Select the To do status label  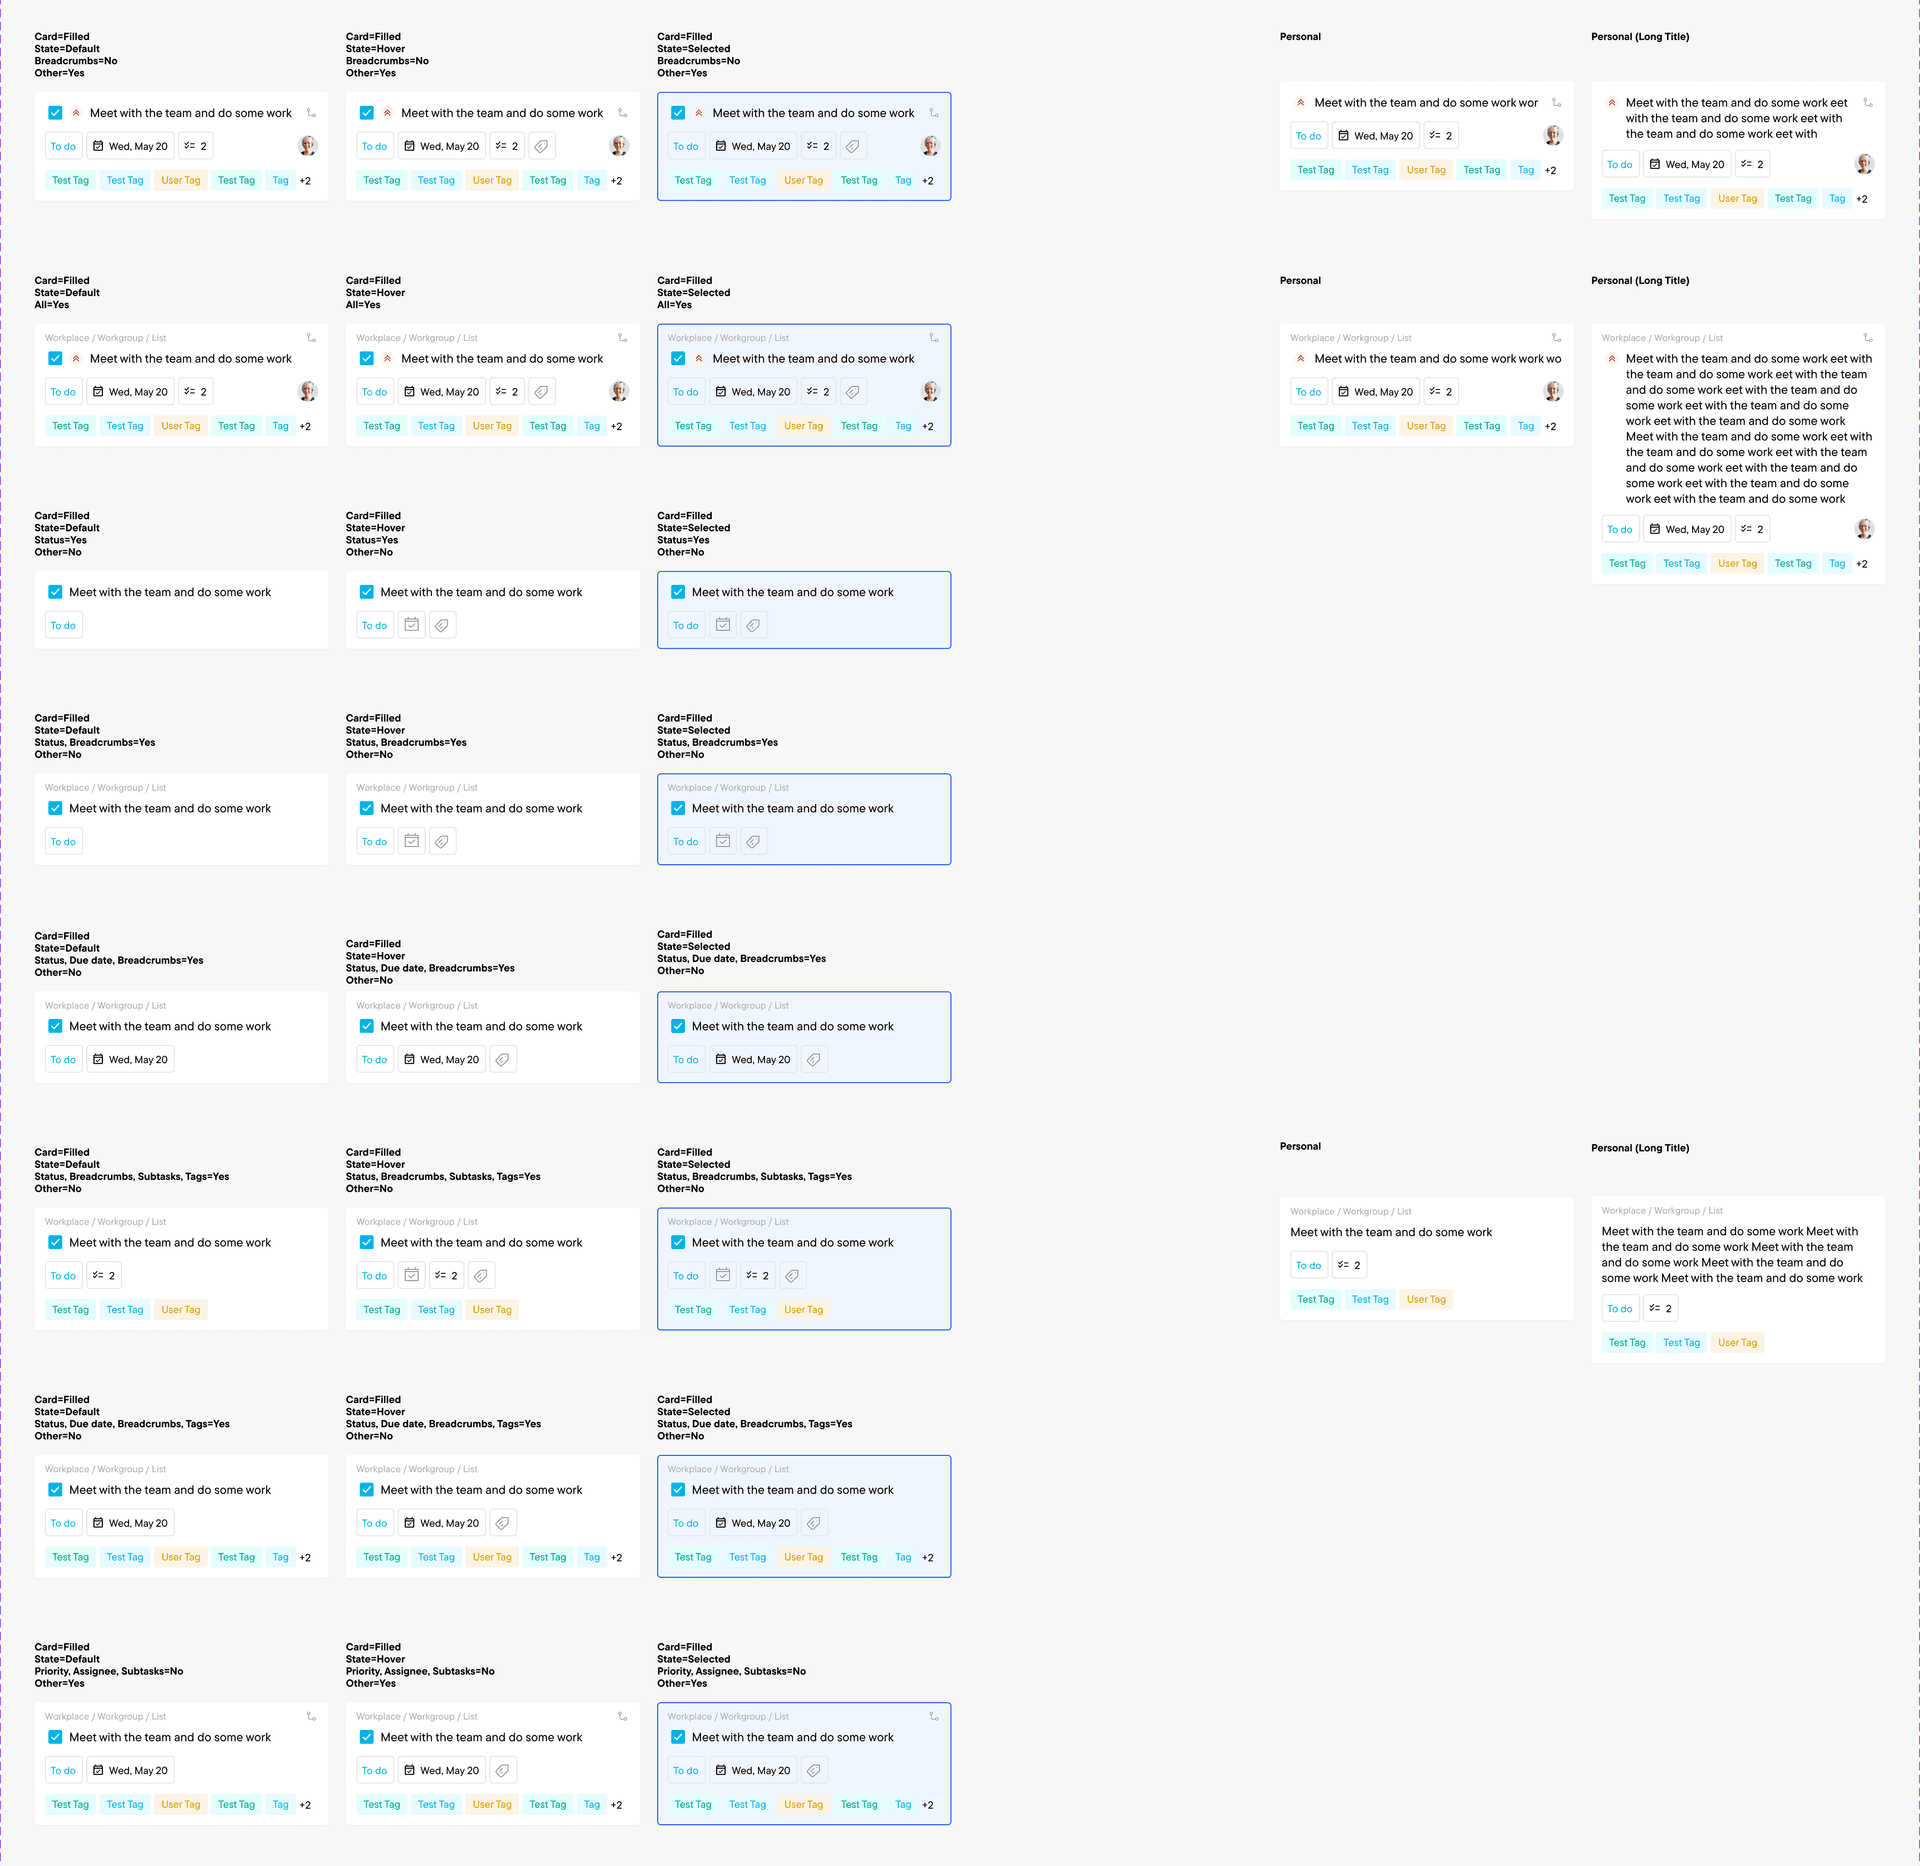(x=65, y=146)
